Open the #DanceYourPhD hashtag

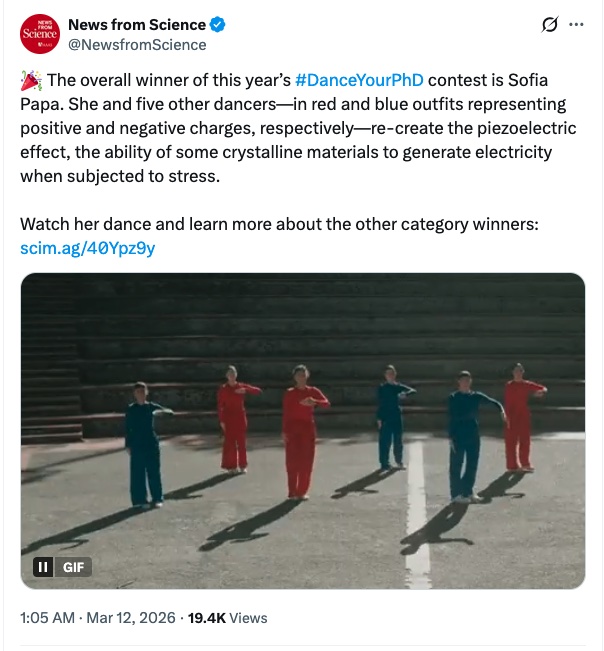tap(366, 81)
